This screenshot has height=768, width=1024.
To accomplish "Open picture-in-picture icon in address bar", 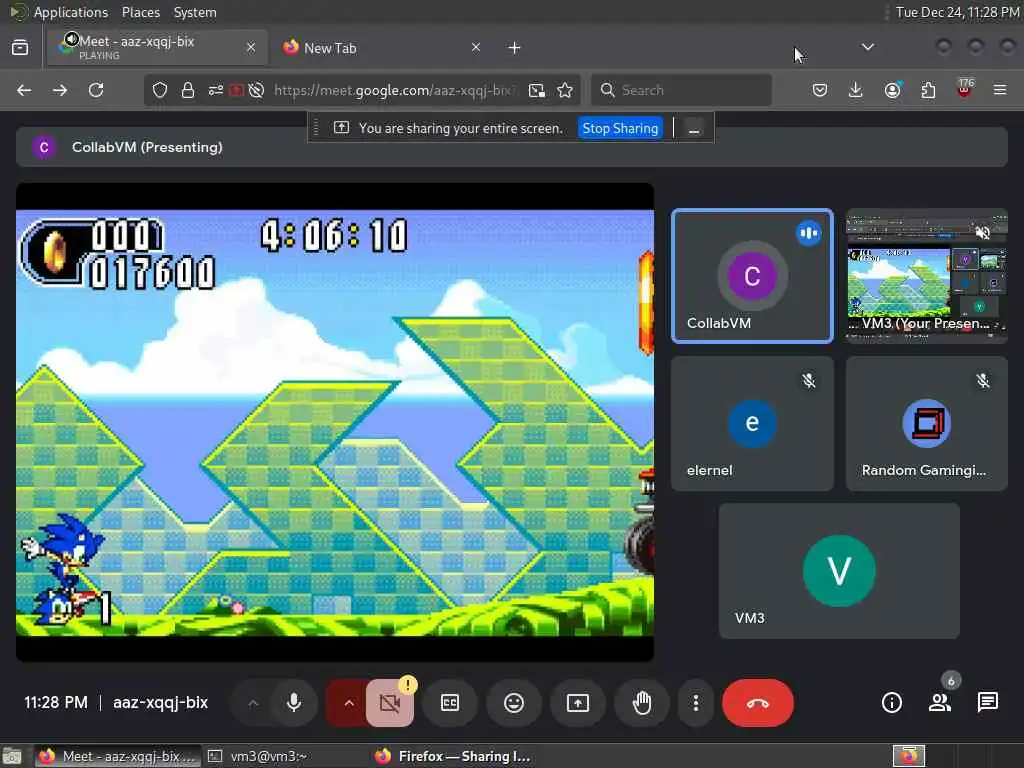I will pos(537,90).
